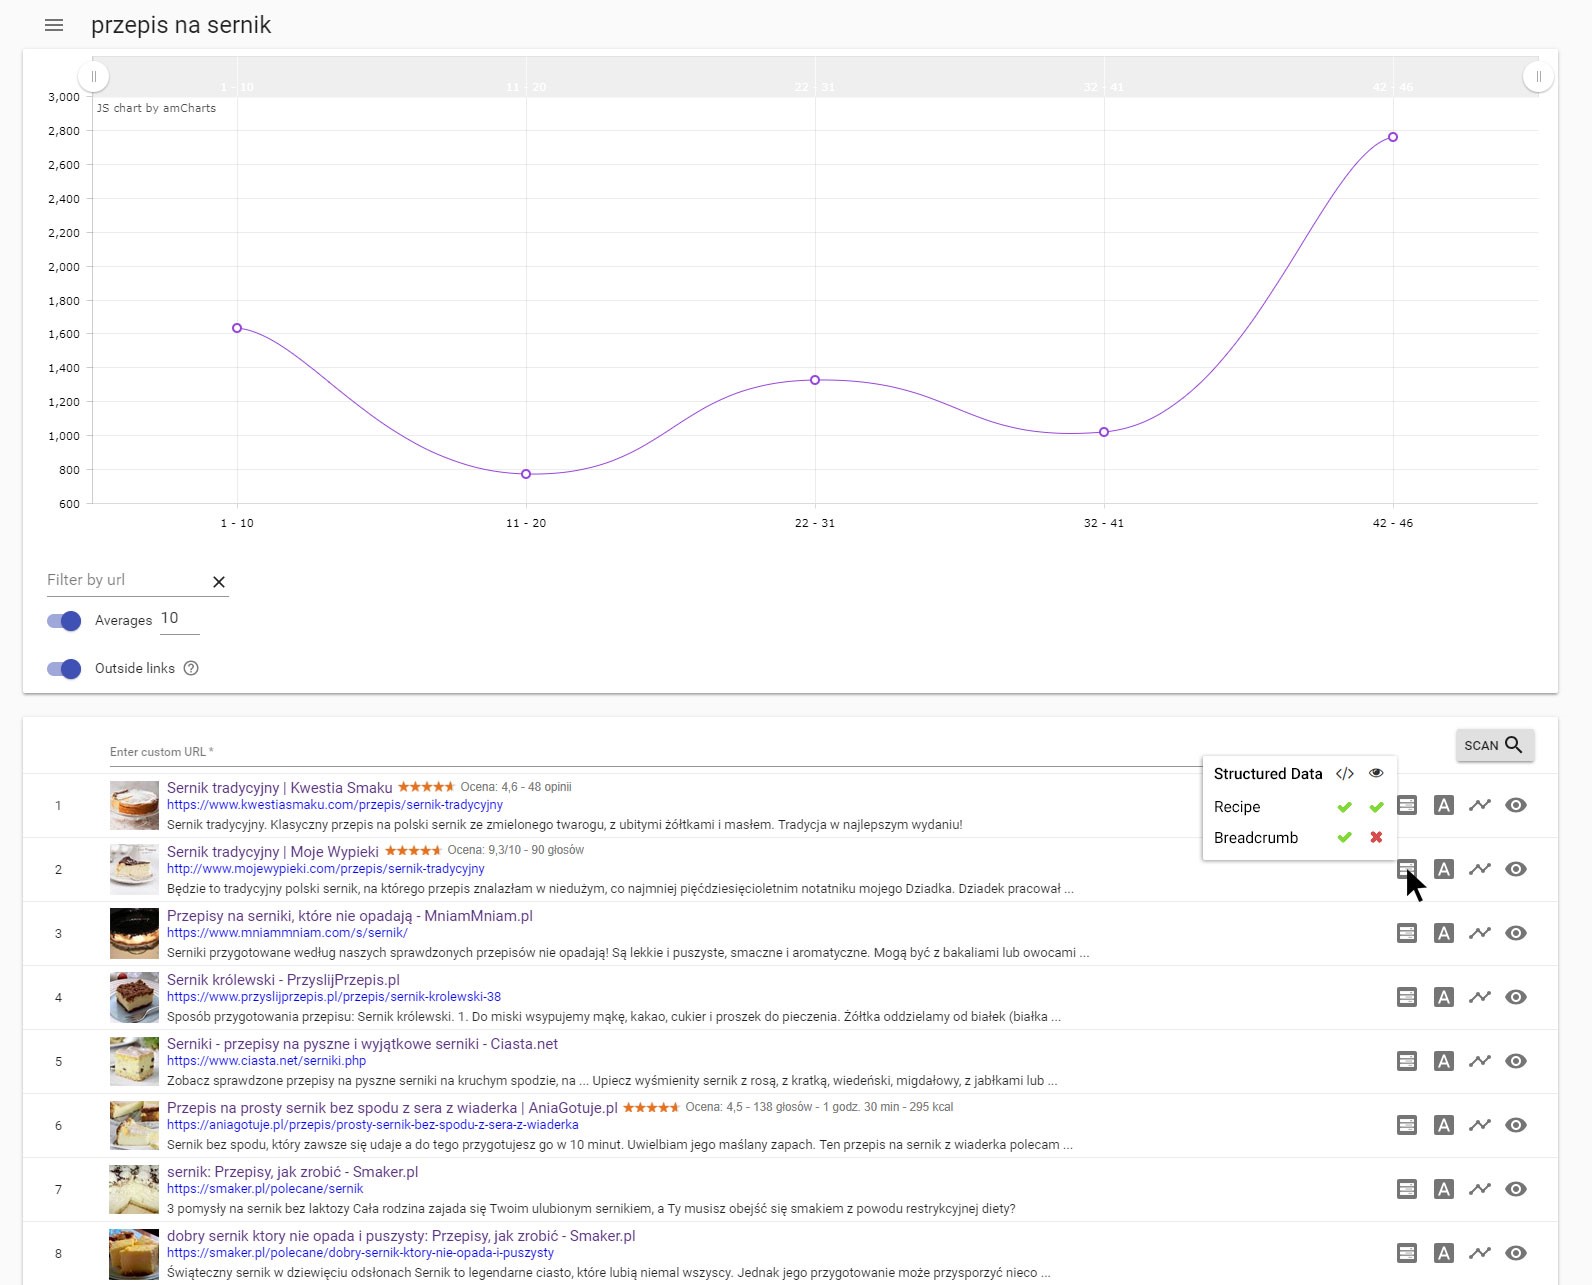Open the aniagotuje.pl recipe URL

point(372,1125)
